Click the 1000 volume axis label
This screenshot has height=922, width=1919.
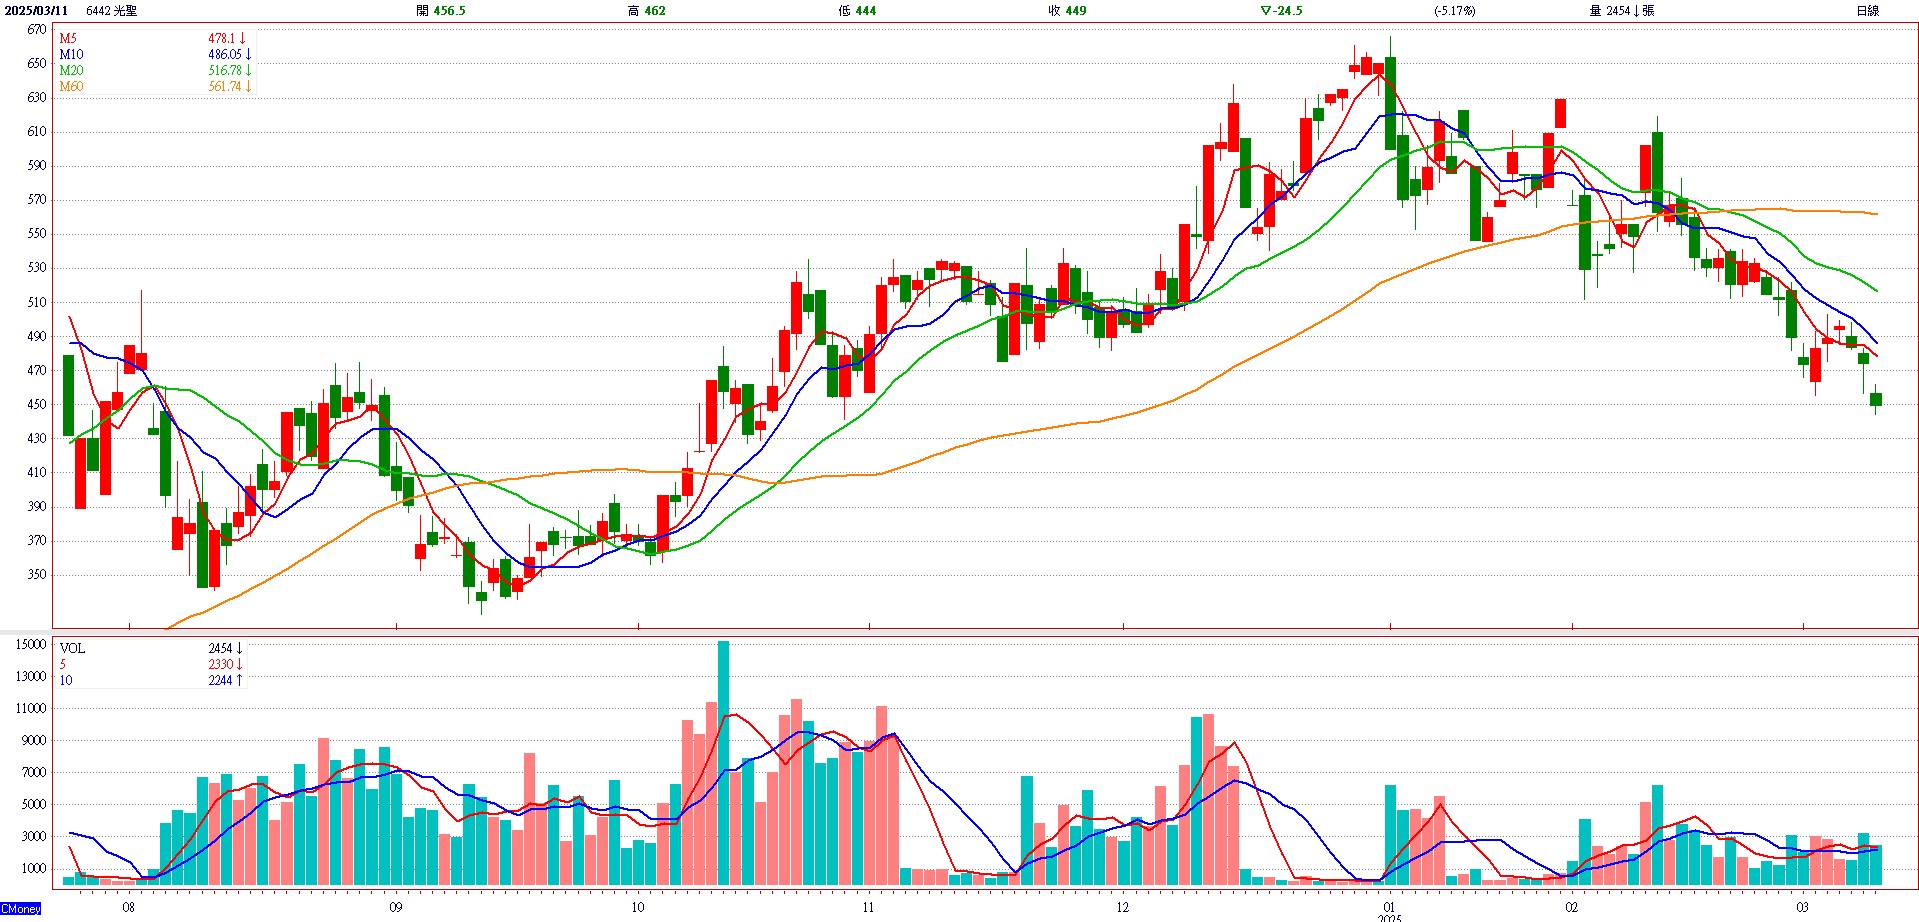pos(34,869)
